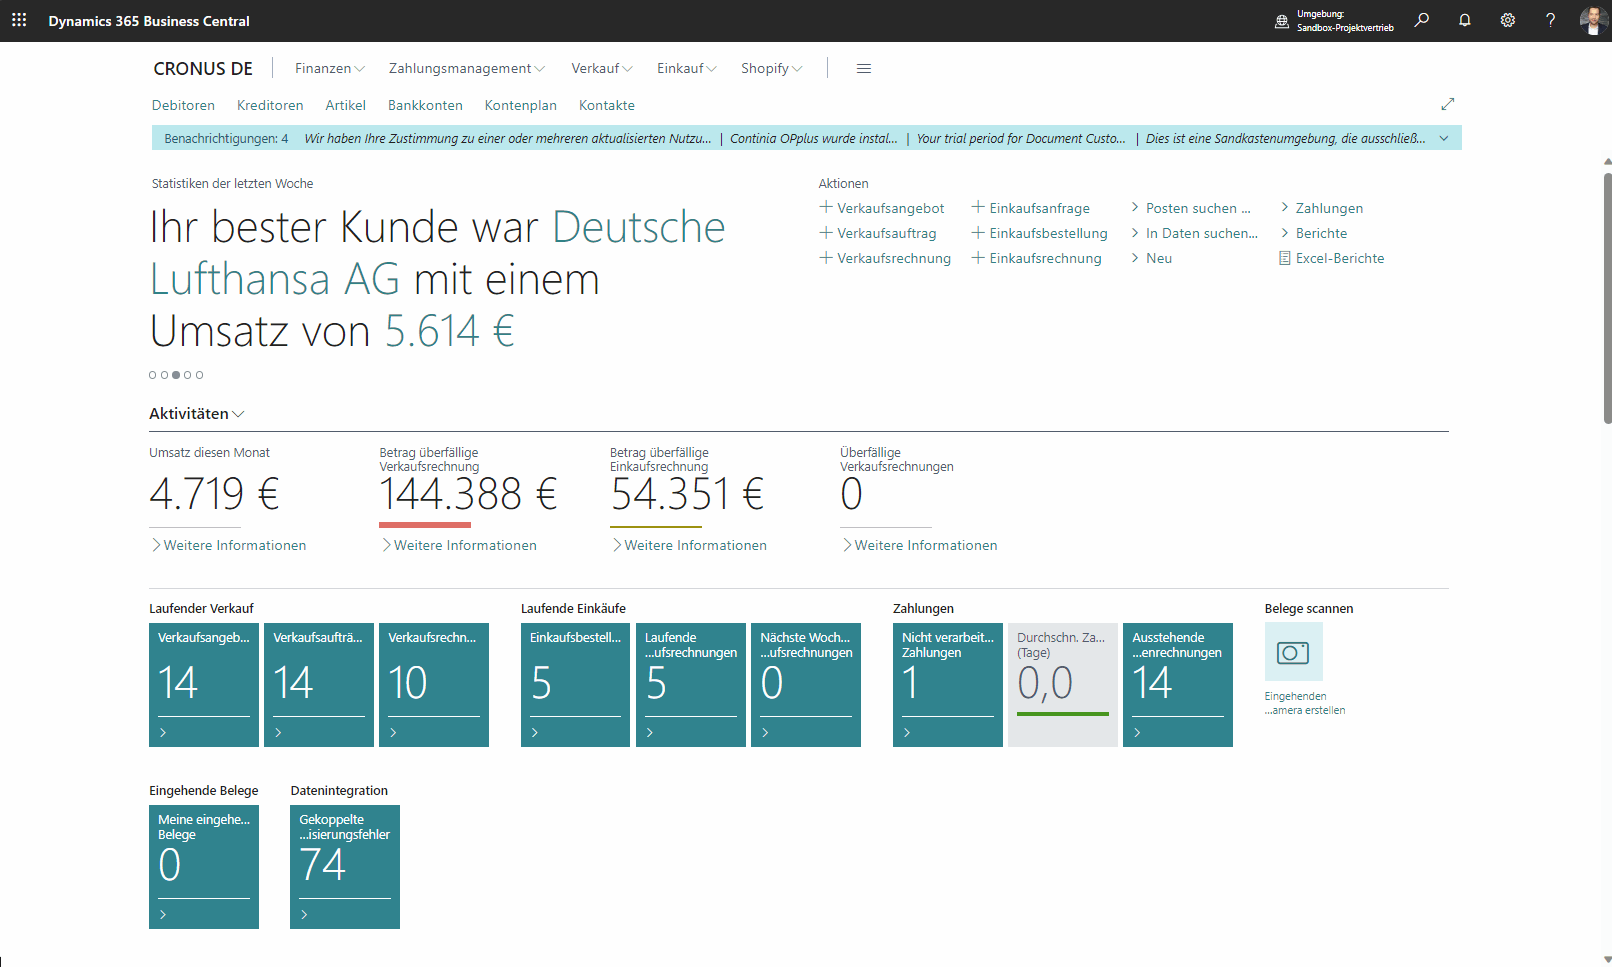Create a new Verkaufsrechnung
Image resolution: width=1612 pixels, height=967 pixels.
pyautogui.click(x=885, y=258)
